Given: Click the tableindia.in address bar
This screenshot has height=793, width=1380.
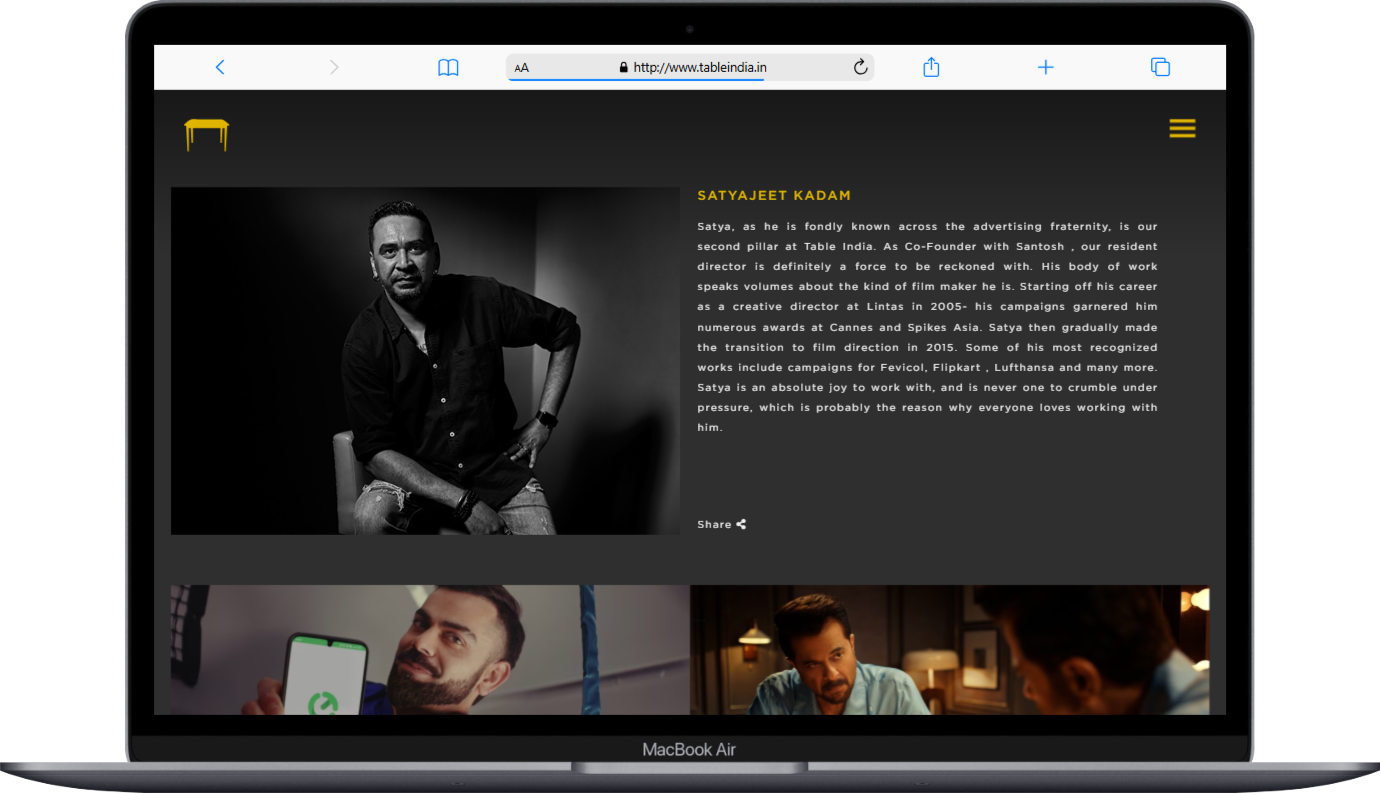Looking at the screenshot, I should click(691, 67).
